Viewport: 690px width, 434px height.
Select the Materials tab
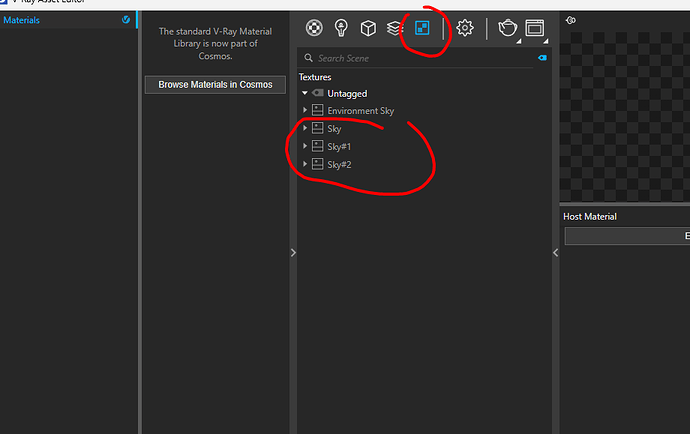click(x=68, y=20)
